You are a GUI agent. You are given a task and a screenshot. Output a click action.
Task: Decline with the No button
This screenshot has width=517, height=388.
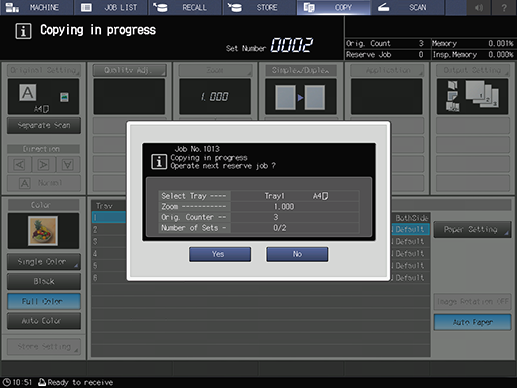(x=297, y=254)
